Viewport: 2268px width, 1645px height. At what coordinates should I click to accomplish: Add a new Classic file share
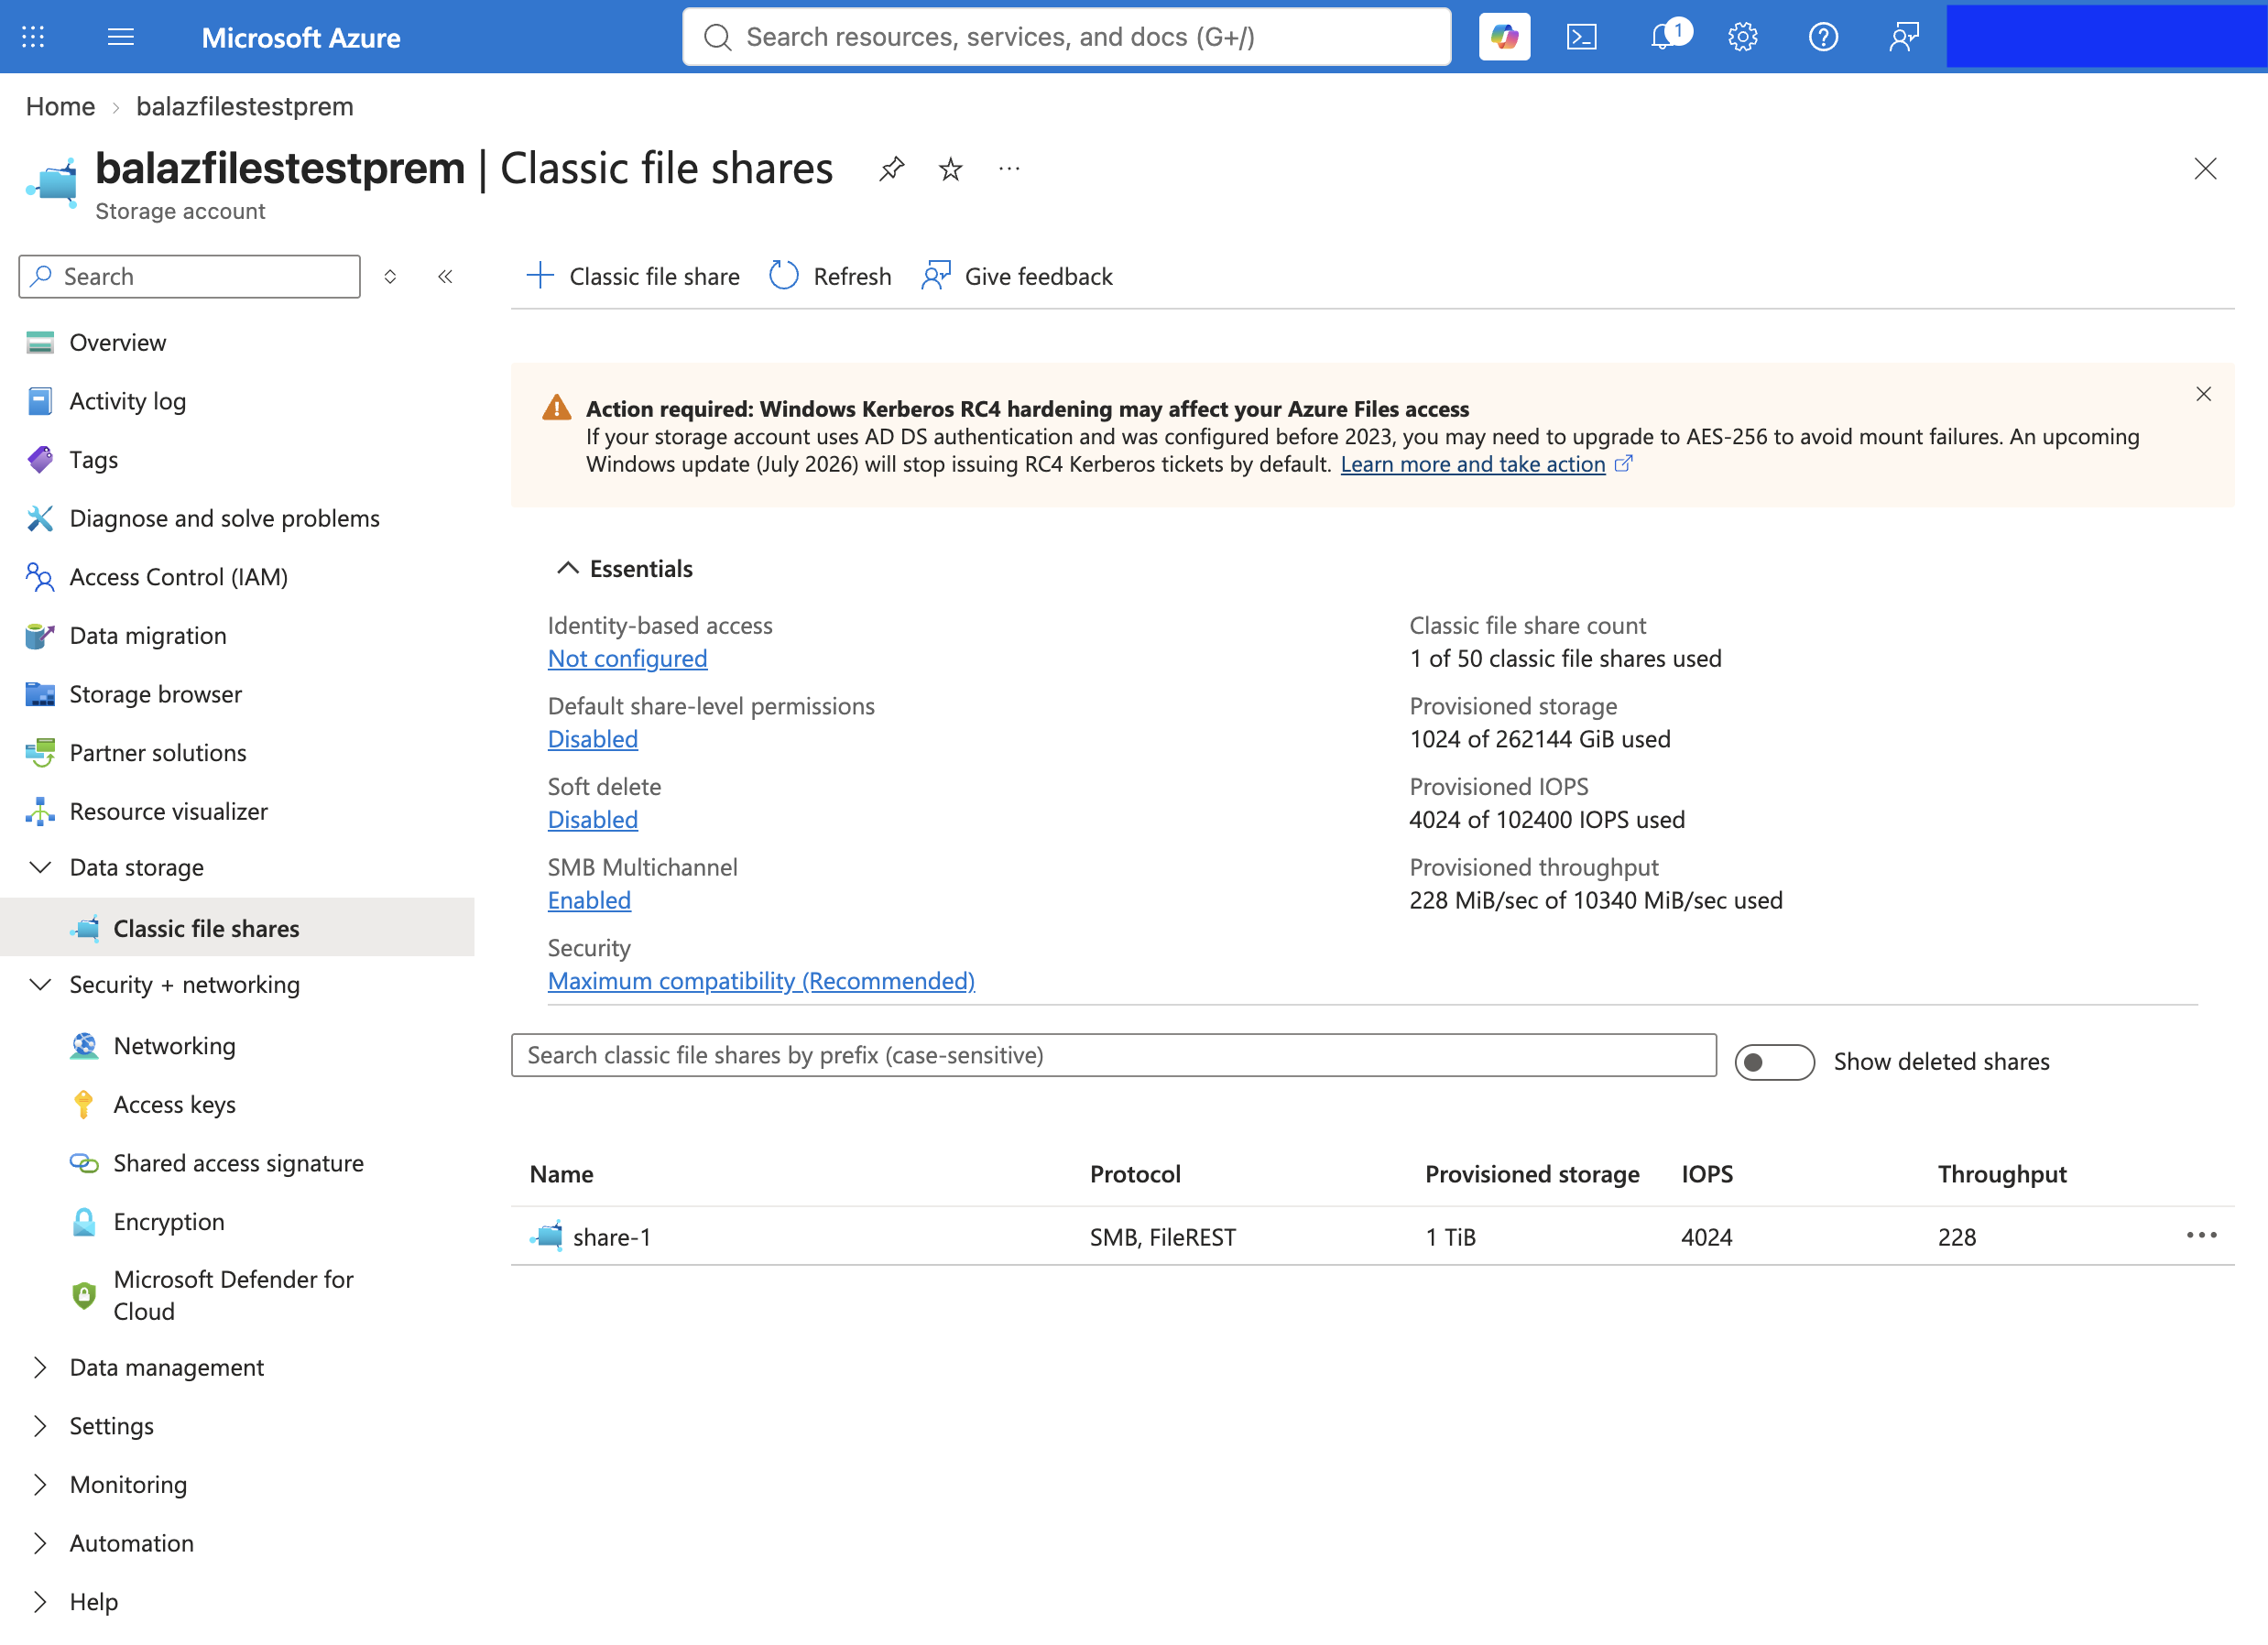[633, 277]
